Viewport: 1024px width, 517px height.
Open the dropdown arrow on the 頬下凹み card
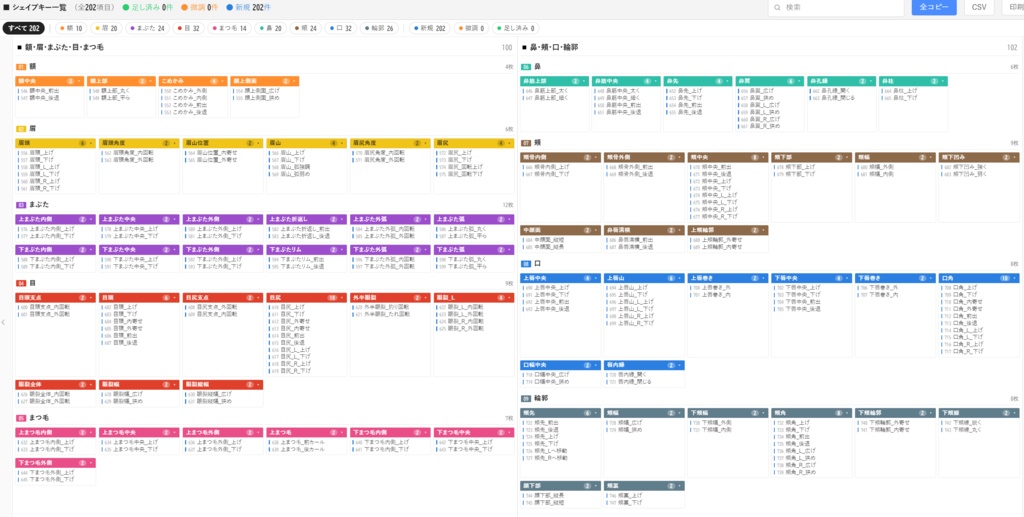(1016, 157)
